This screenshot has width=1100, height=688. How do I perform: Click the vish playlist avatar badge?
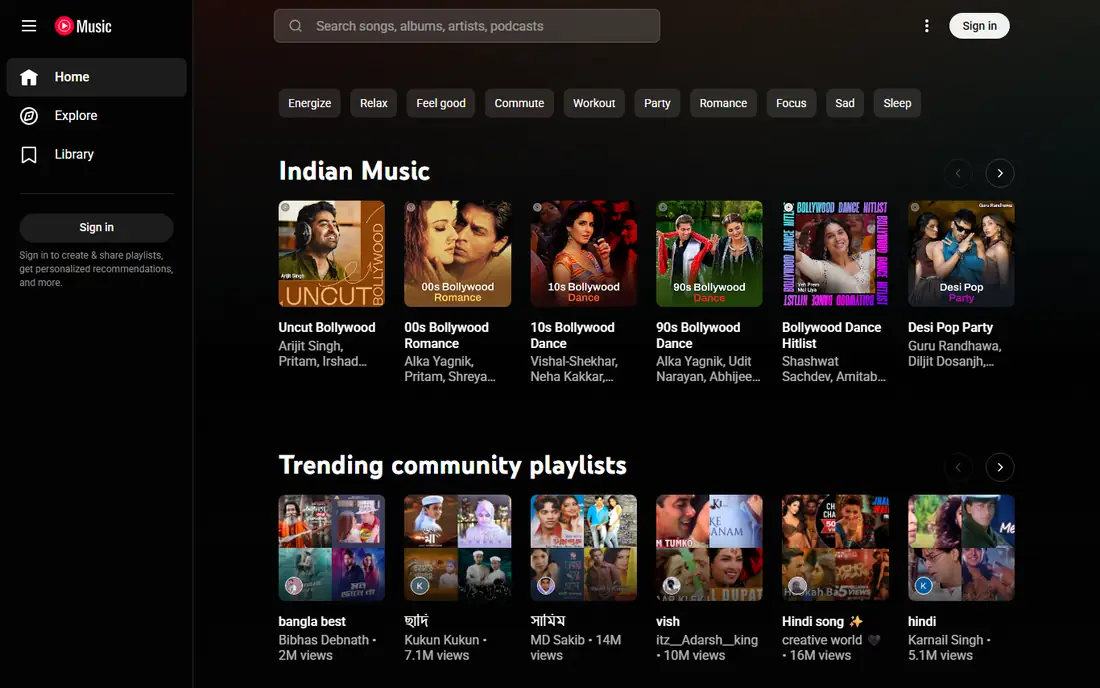coord(671,585)
